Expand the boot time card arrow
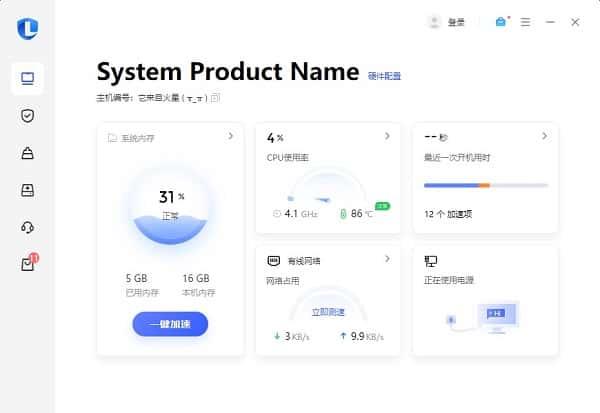 pos(544,136)
